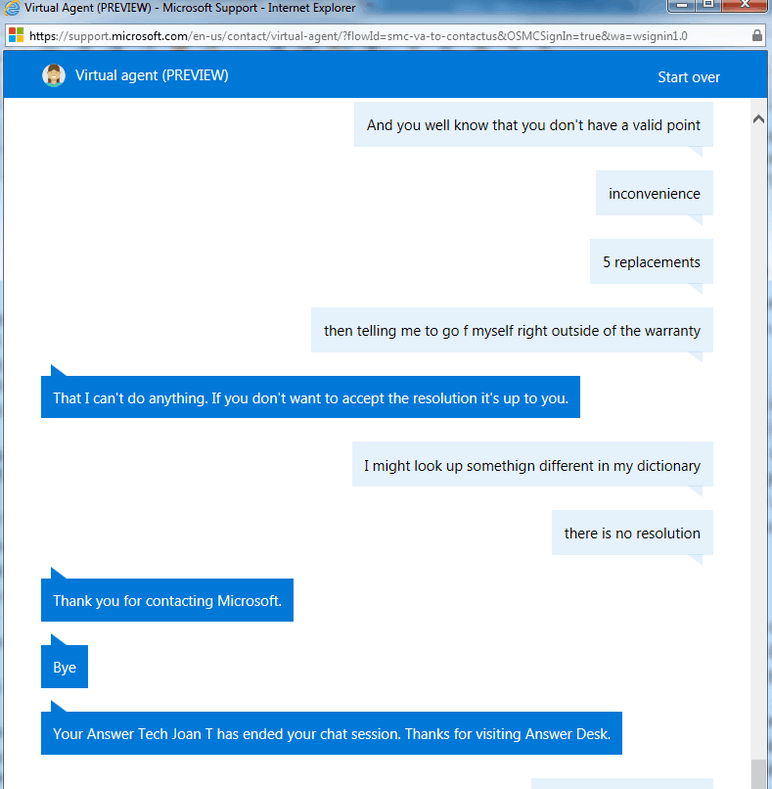Click the Internet Explorer icon in title bar
Image resolution: width=772 pixels, height=789 pixels.
coord(13,8)
